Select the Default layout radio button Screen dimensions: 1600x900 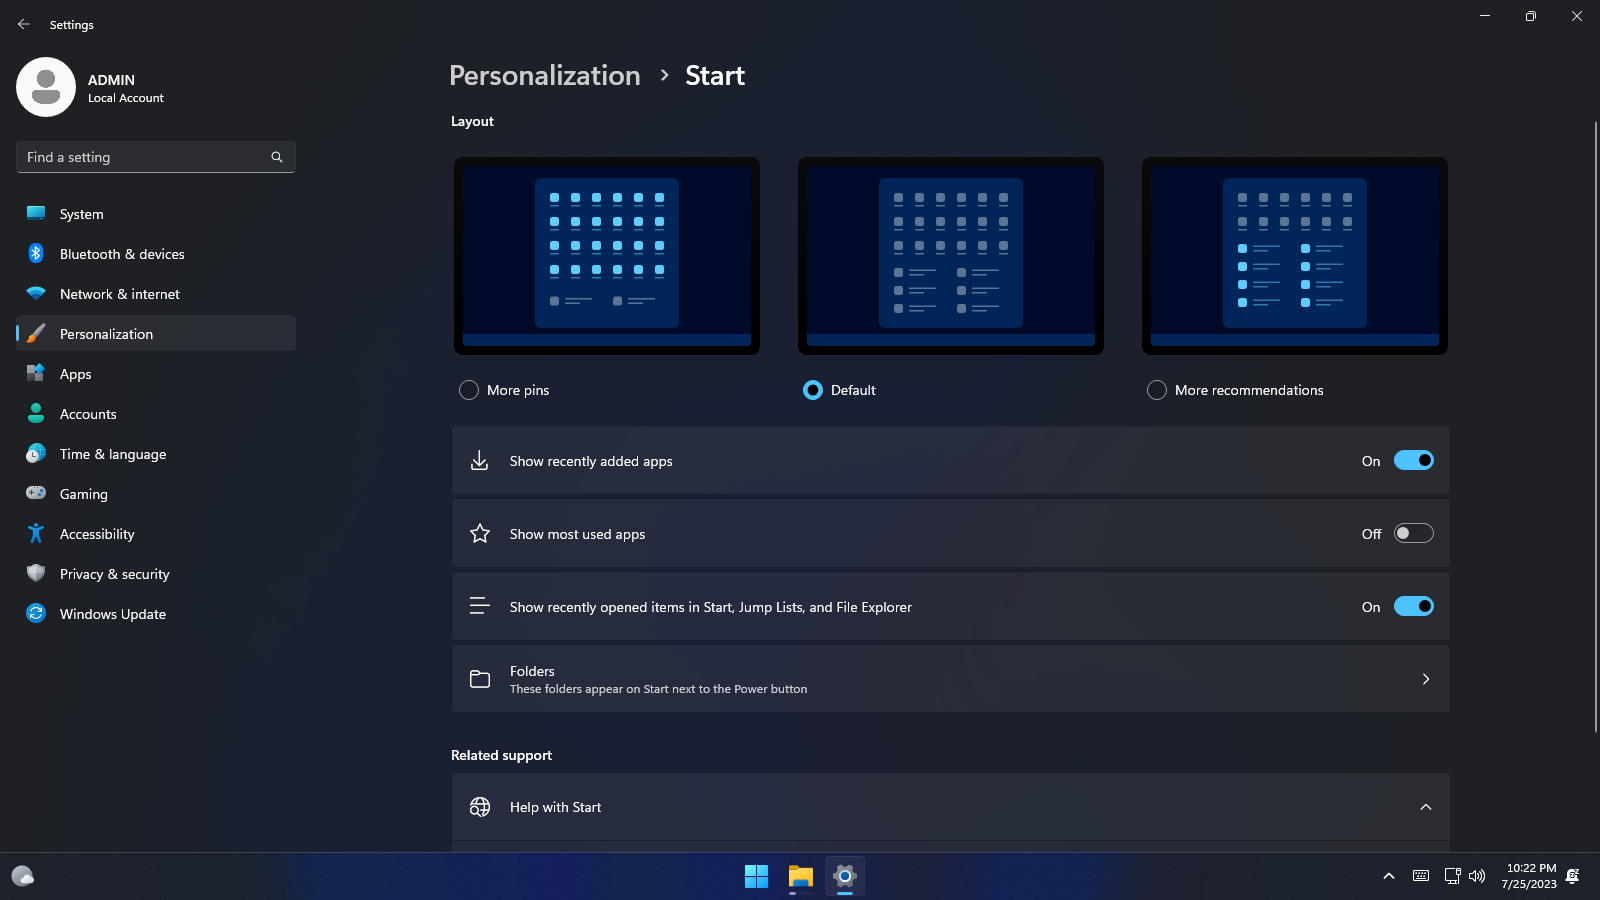[813, 390]
